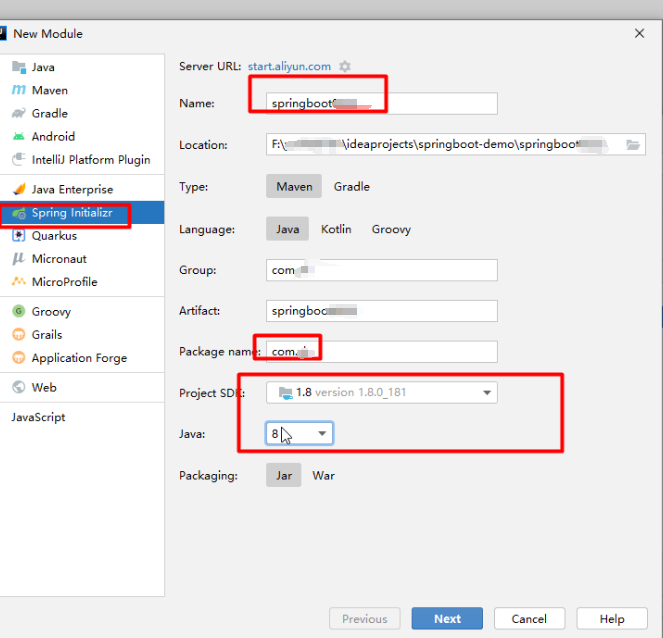Click the Cancel button

point(529,619)
